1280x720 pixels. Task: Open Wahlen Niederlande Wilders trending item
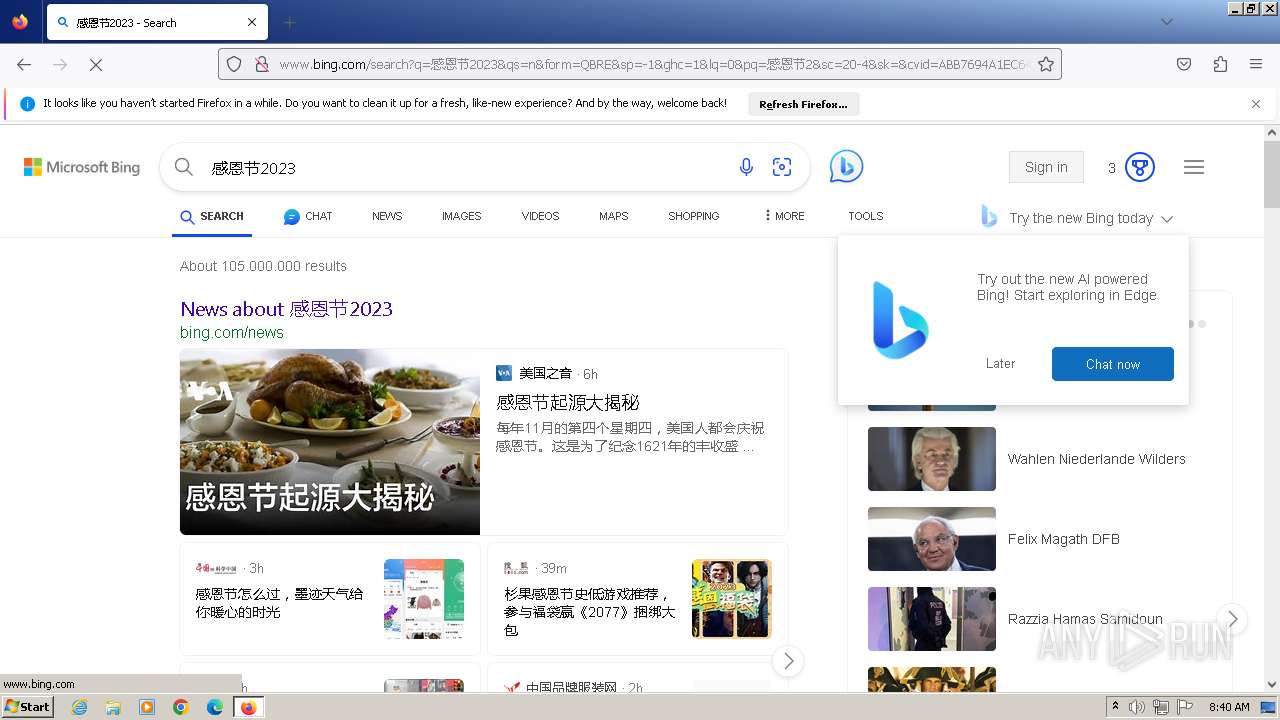pyautogui.click(x=1097, y=459)
